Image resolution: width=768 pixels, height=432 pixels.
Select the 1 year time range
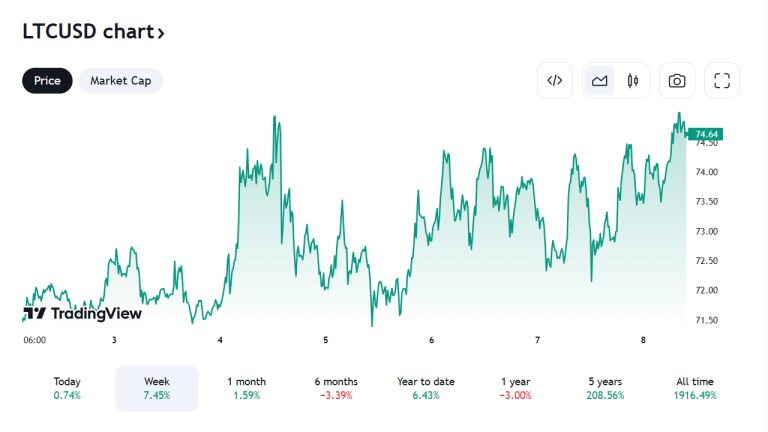tap(516, 388)
